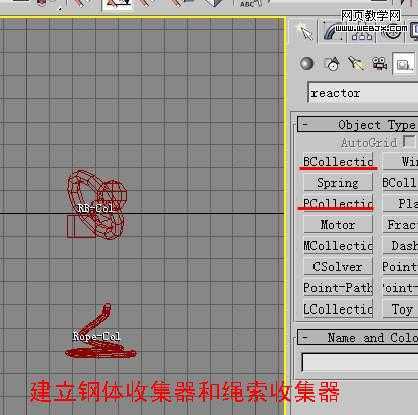Select the Lights category icon
The image size is (418, 415).
tap(356, 64)
